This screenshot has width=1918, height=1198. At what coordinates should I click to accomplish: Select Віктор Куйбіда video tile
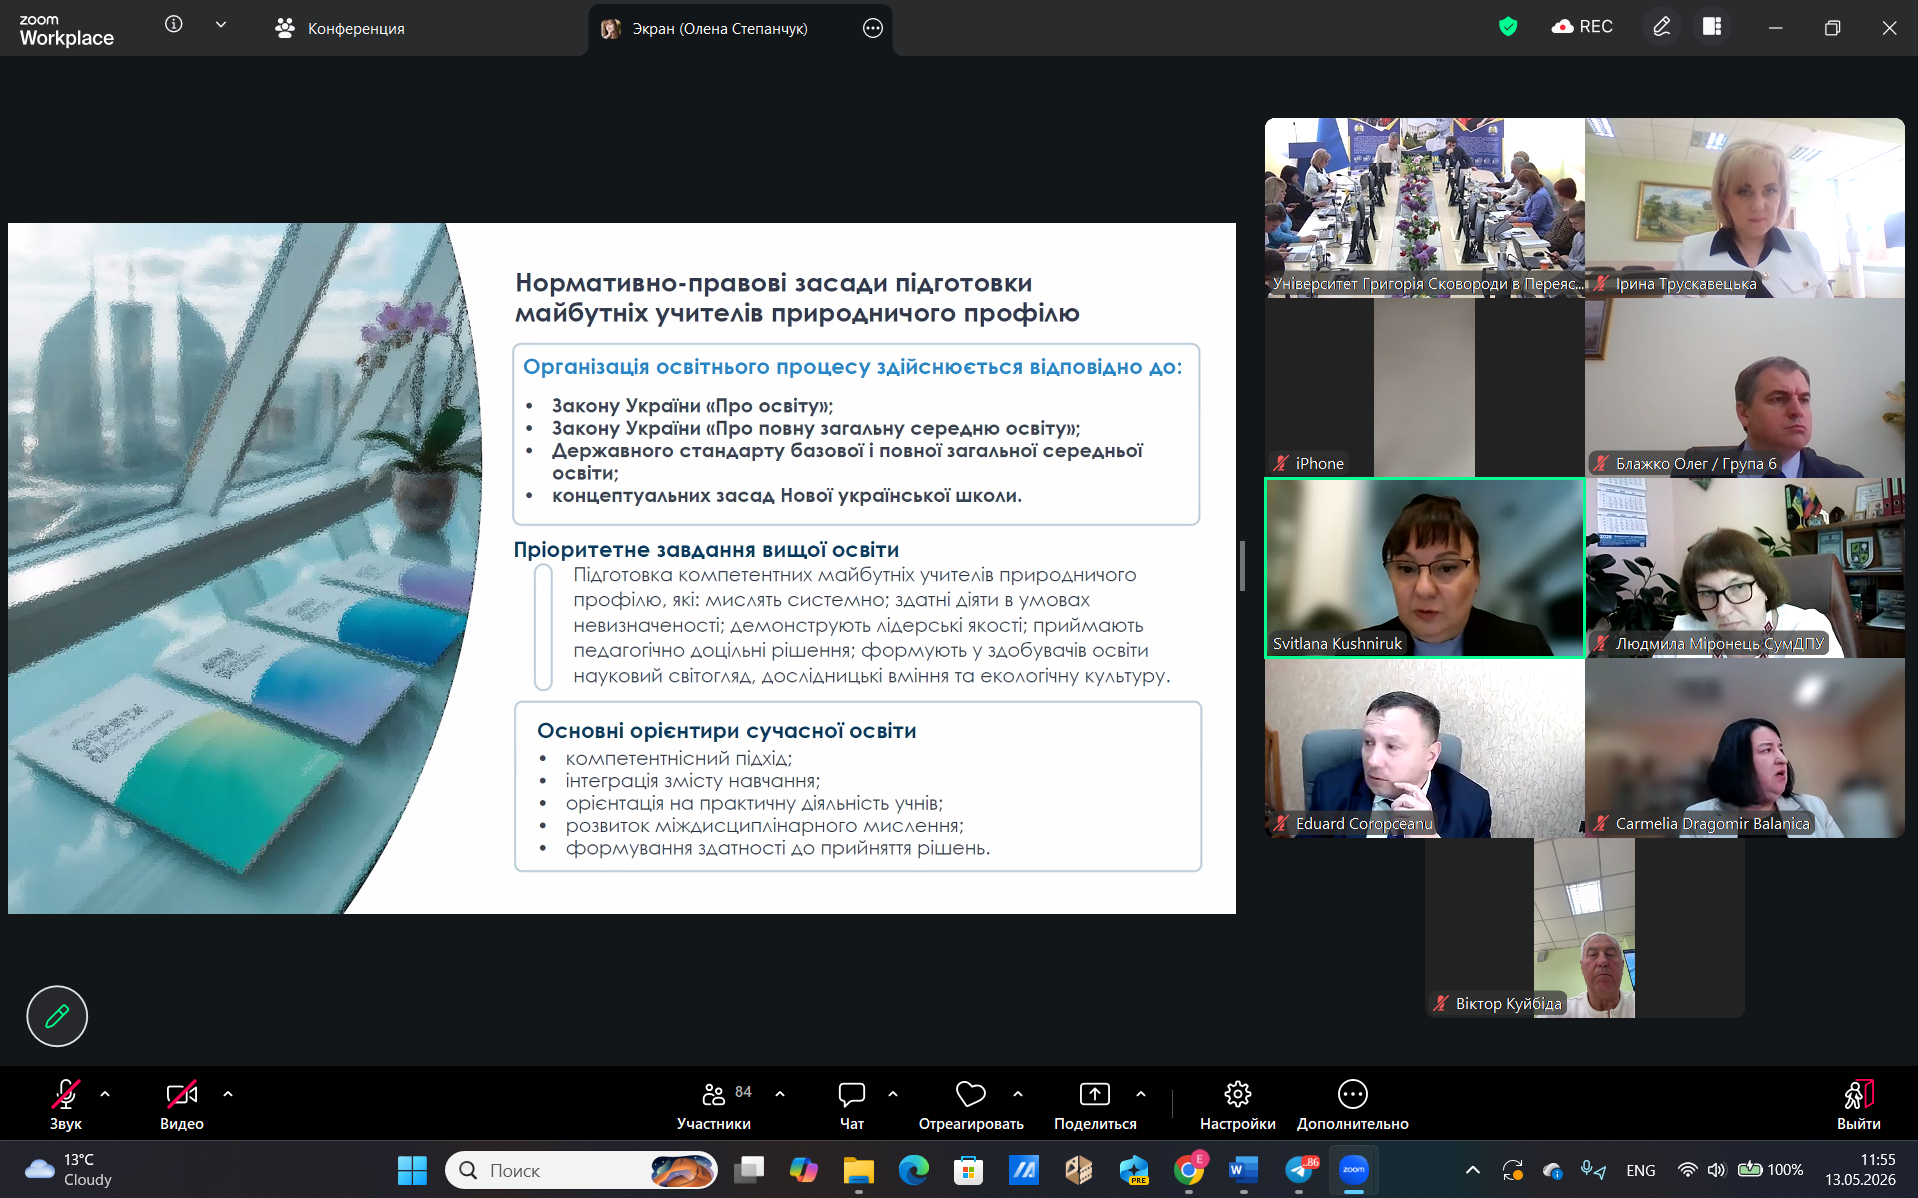pyautogui.click(x=1585, y=928)
